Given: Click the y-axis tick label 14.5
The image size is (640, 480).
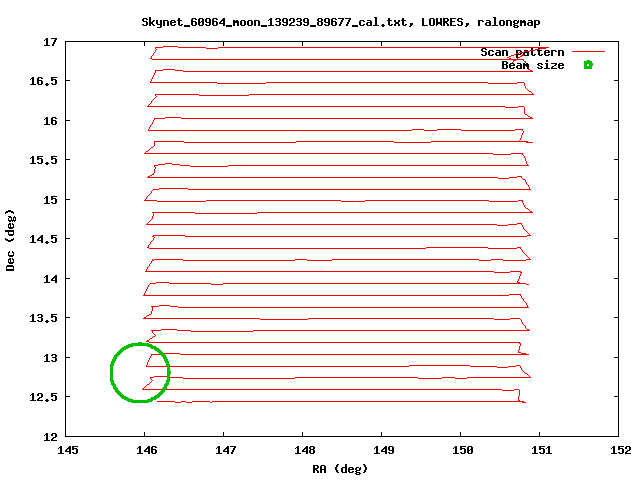Looking at the screenshot, I should pos(44,239).
